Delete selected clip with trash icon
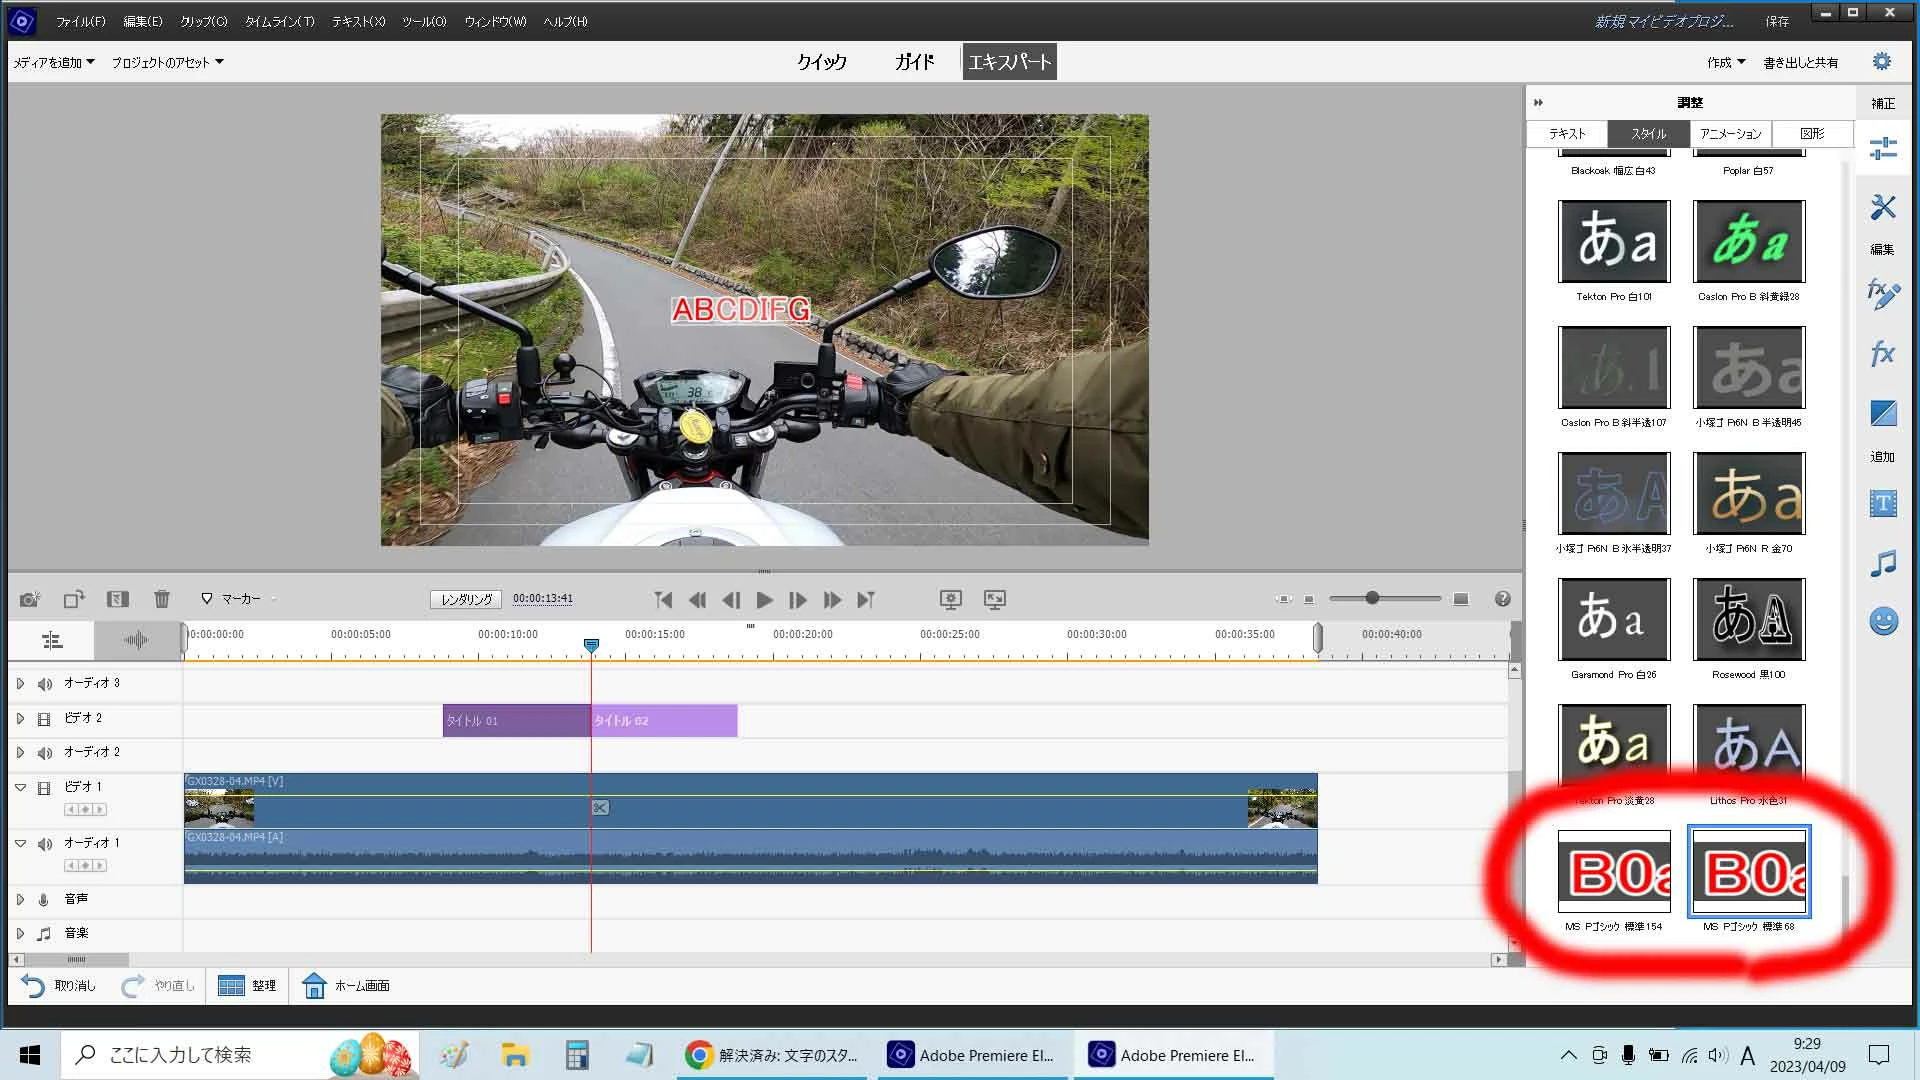This screenshot has width=1920, height=1080. tap(162, 599)
